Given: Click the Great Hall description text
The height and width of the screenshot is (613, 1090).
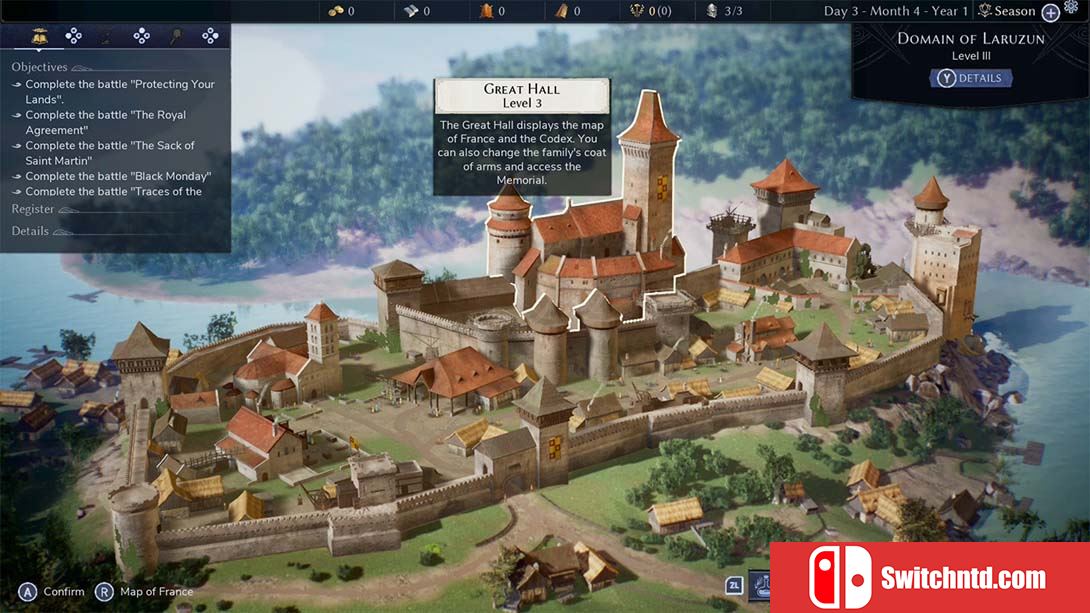Looking at the screenshot, I should pyautogui.click(x=522, y=153).
